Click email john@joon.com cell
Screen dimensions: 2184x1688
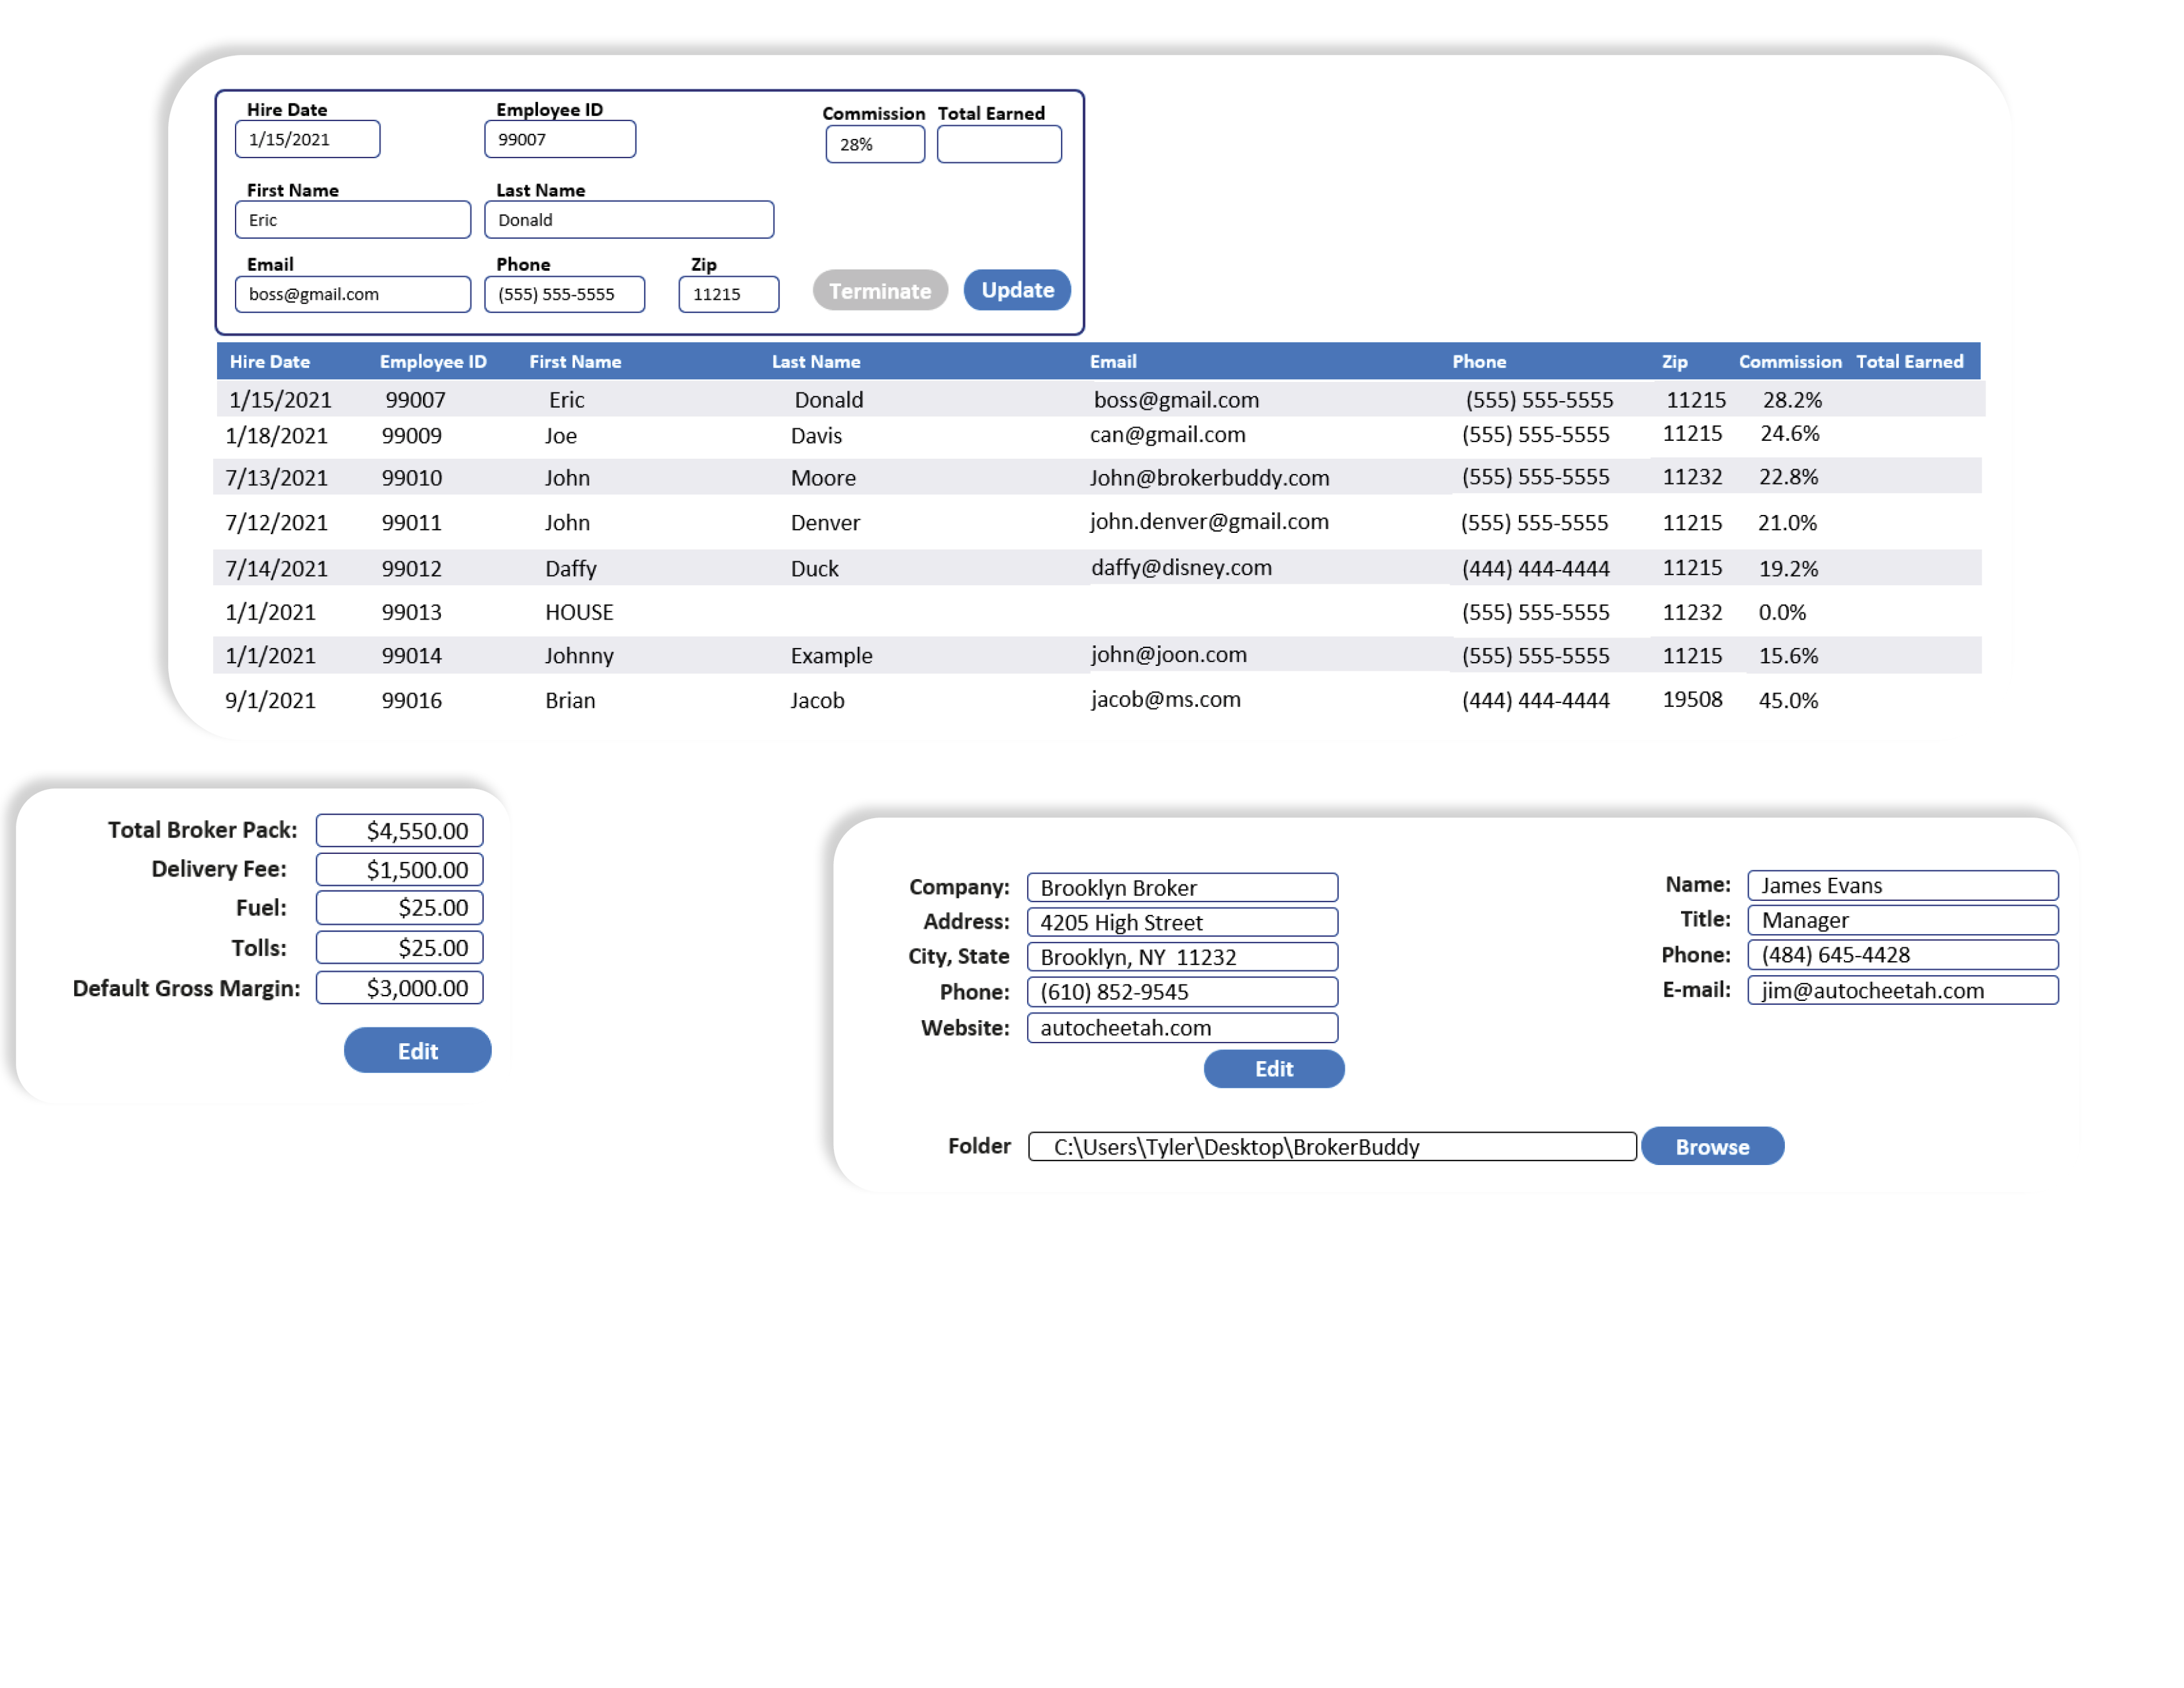tap(1168, 654)
